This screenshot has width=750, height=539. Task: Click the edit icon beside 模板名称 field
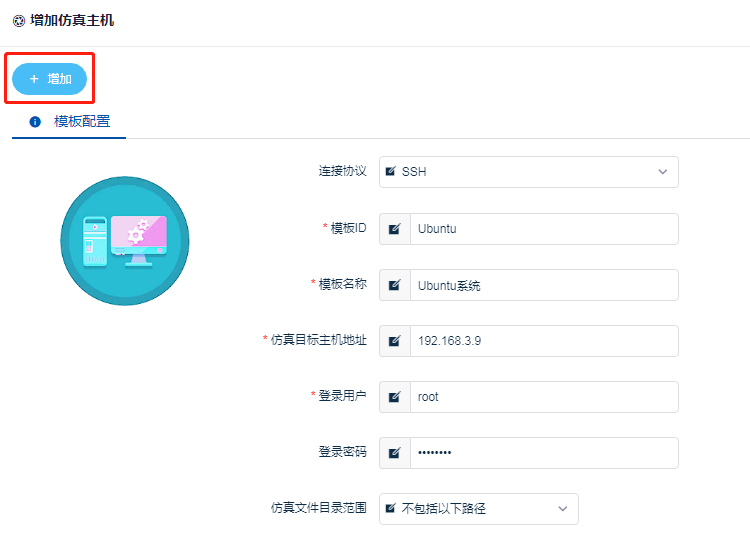tap(395, 285)
